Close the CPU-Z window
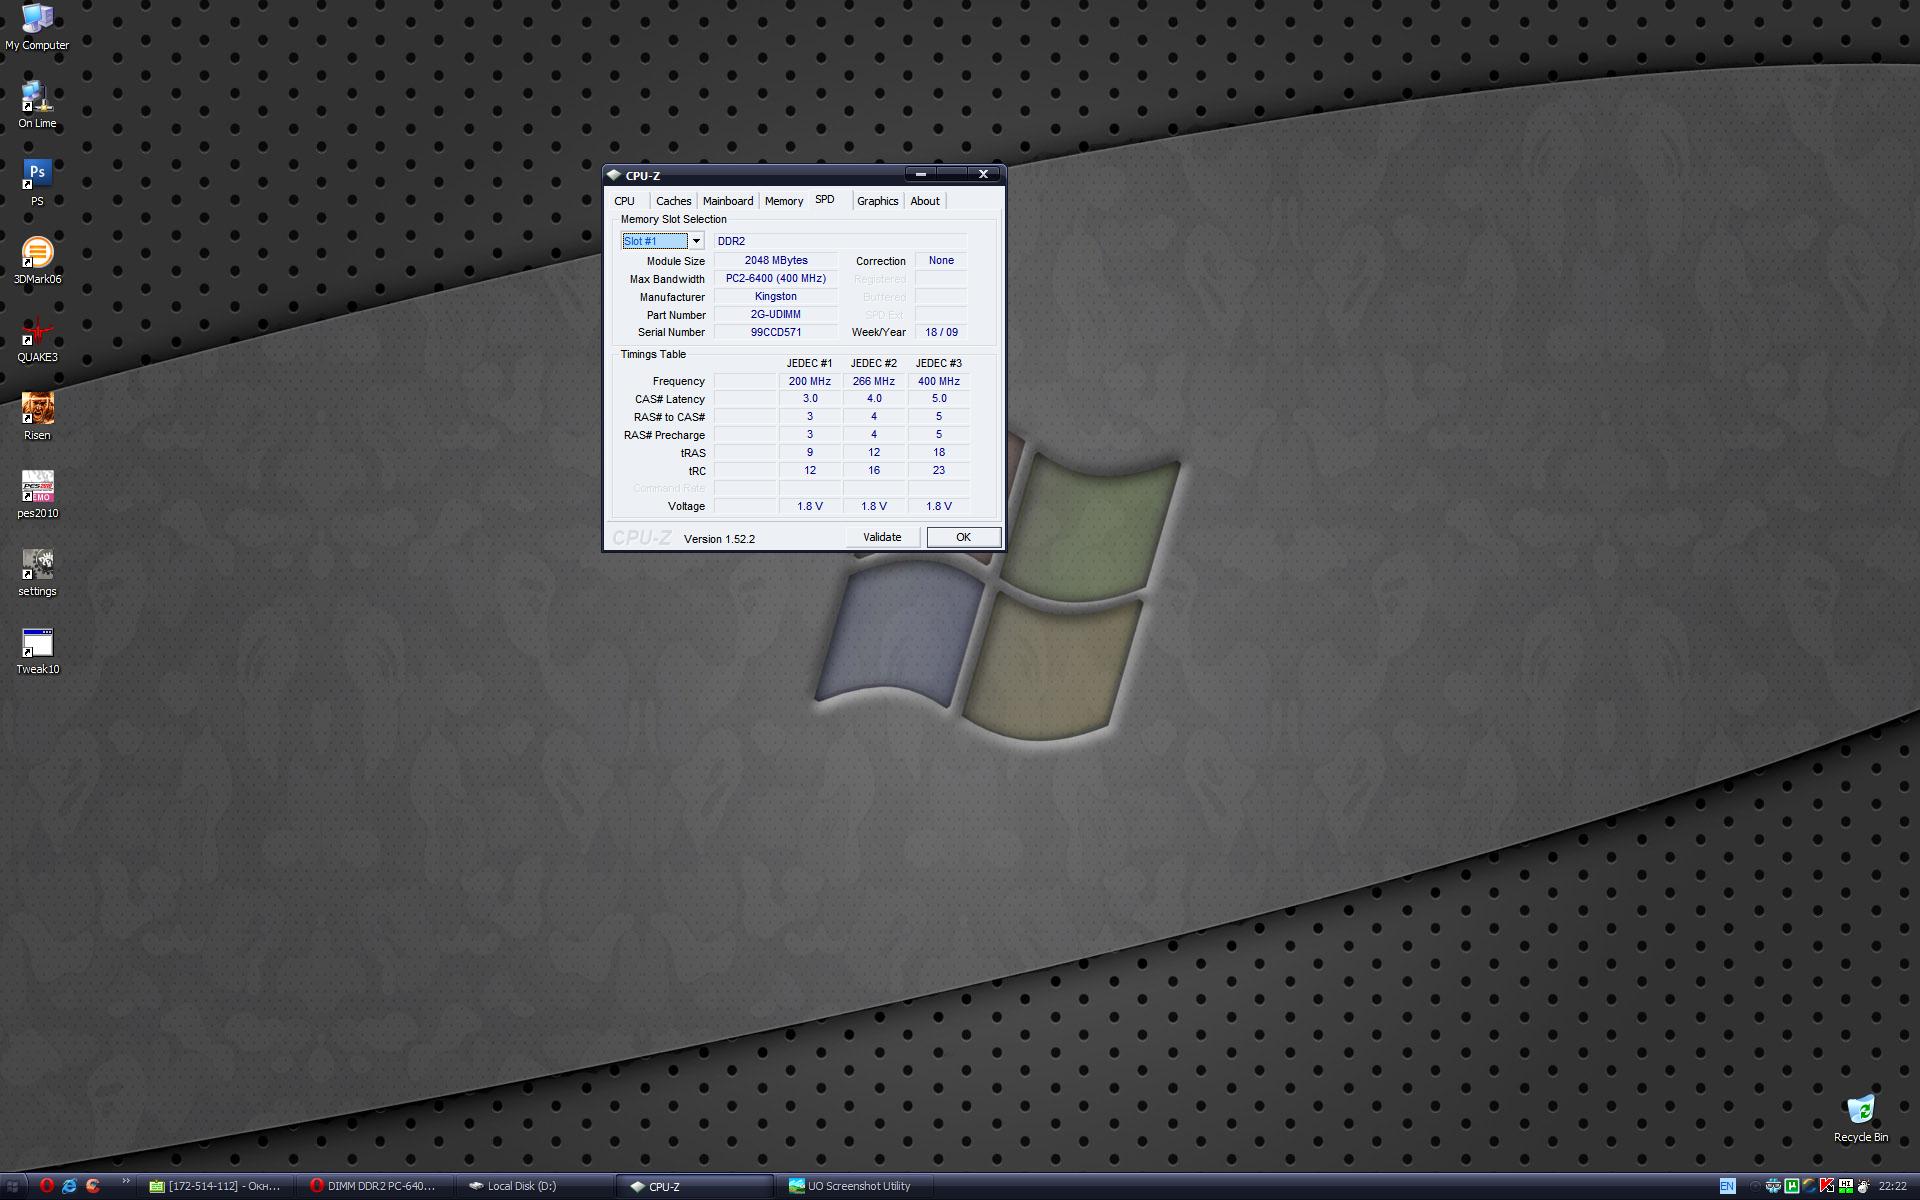Screen dimensions: 1920x1200 pos(983,174)
